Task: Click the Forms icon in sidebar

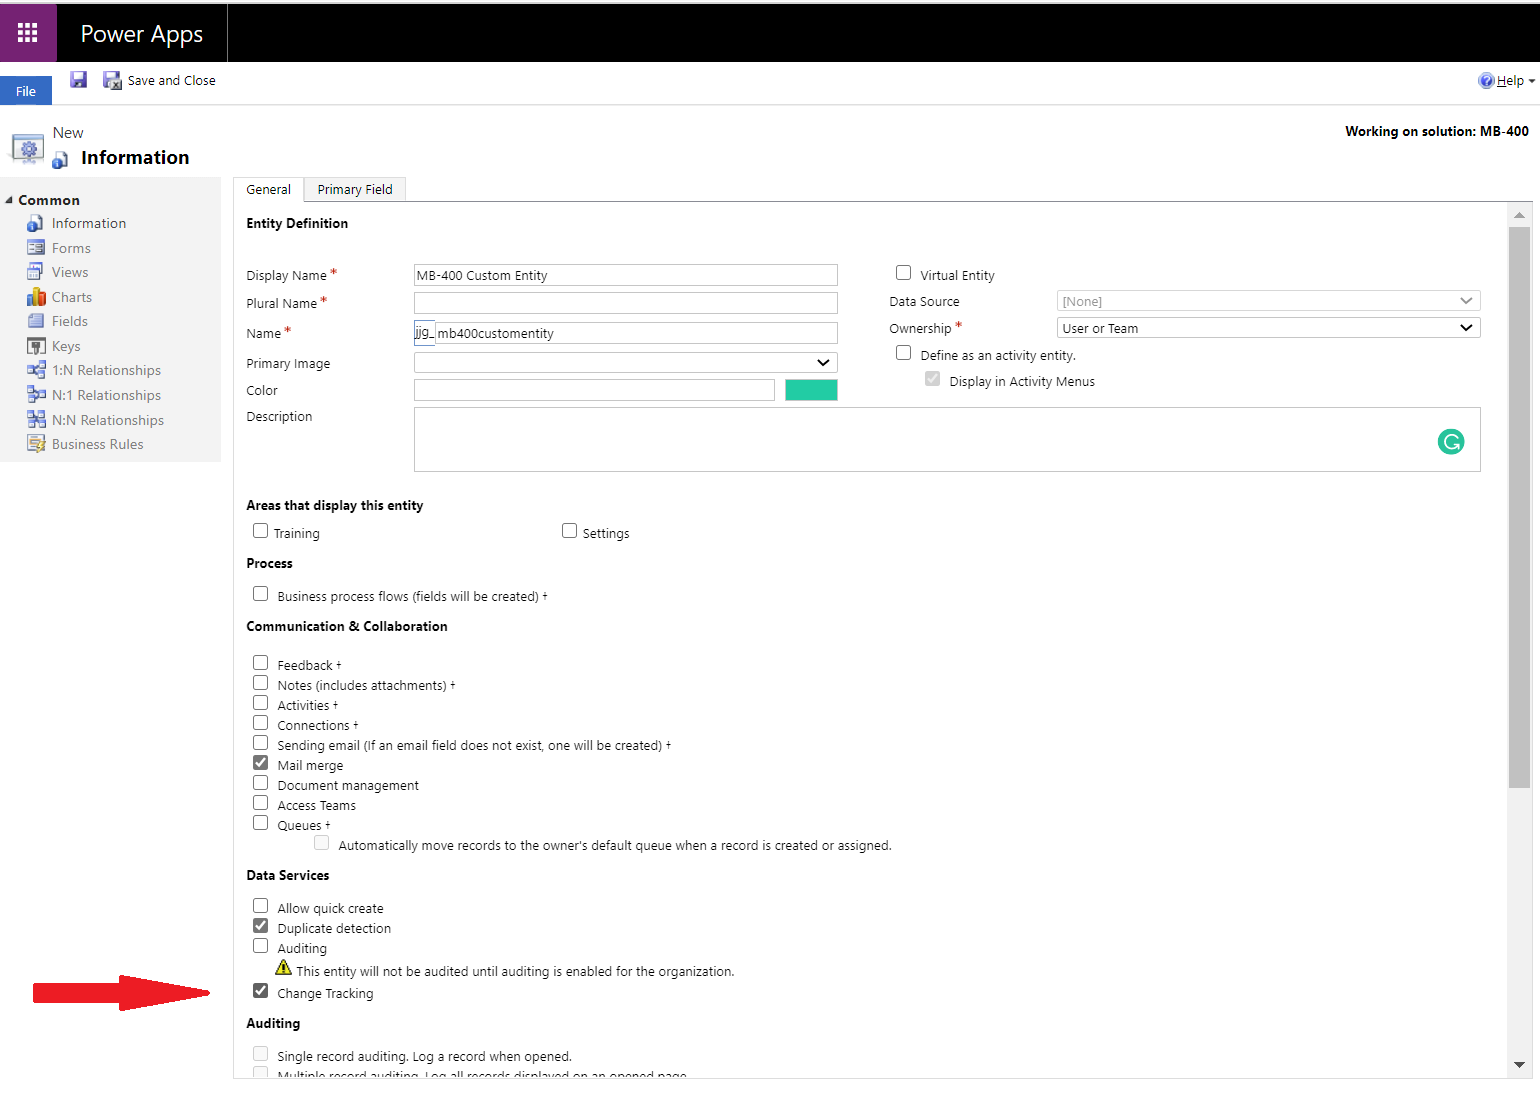Action: pyautogui.click(x=36, y=248)
